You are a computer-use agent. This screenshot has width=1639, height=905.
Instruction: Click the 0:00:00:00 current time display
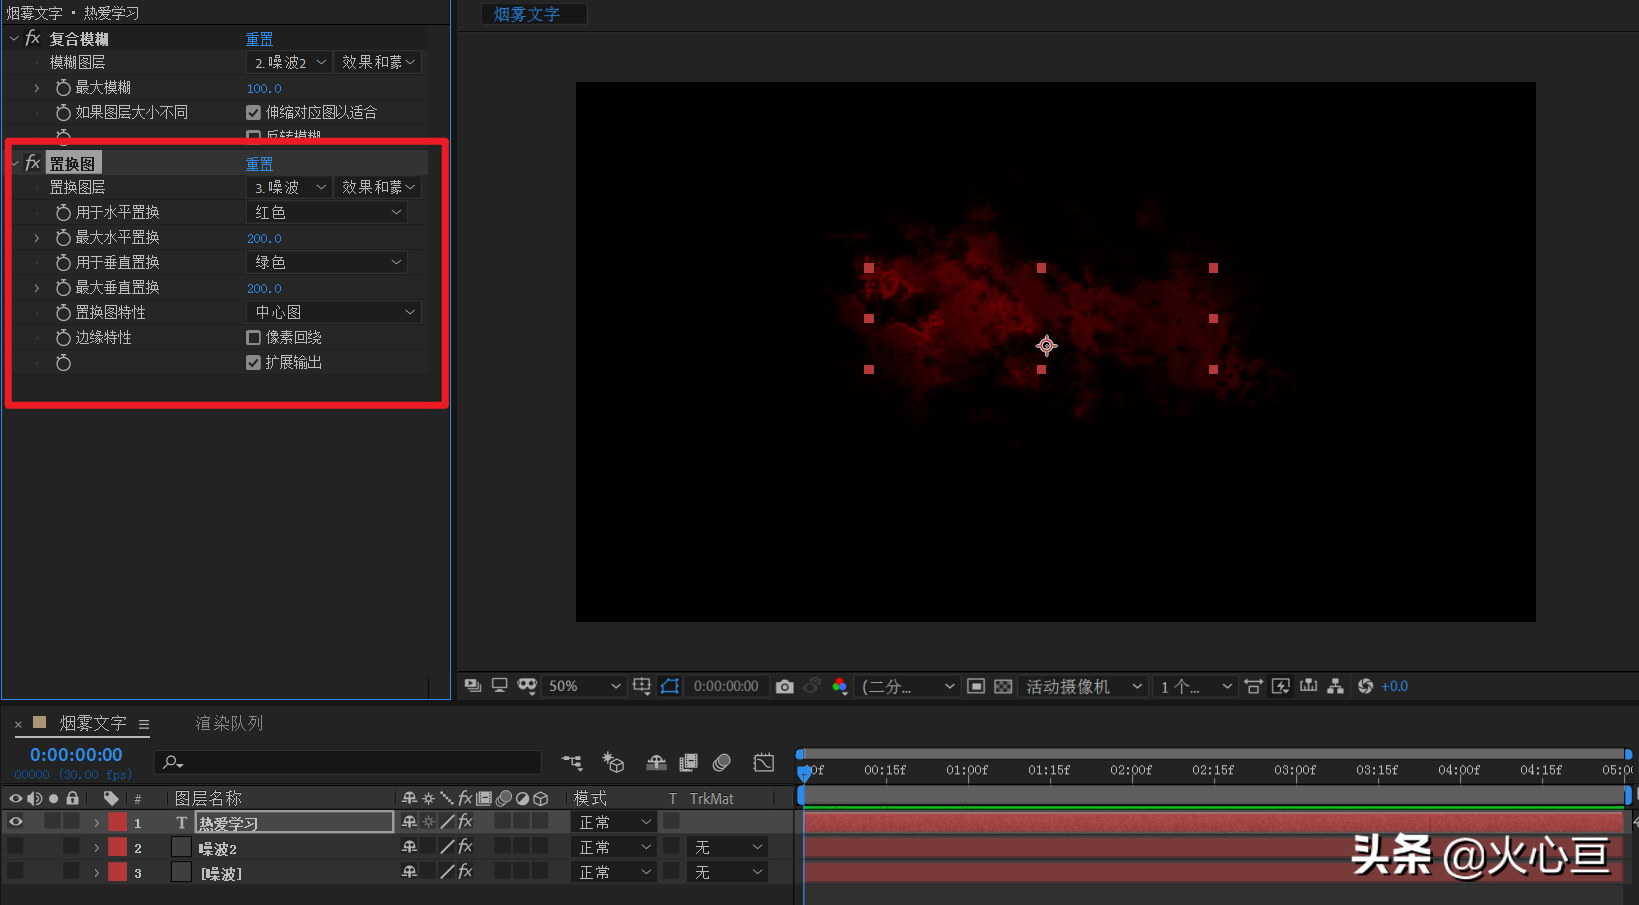point(76,755)
